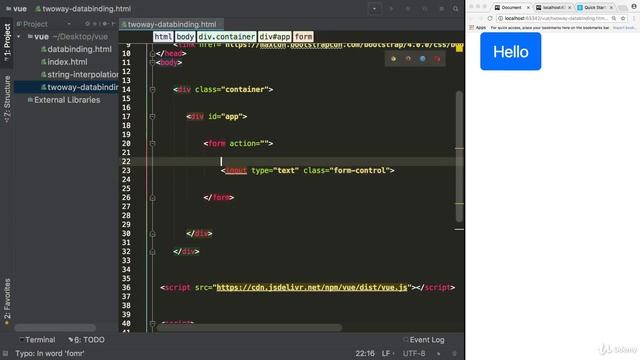Click the Debug button in IDE toolbar
This screenshot has height=360, width=640.
[408, 9]
